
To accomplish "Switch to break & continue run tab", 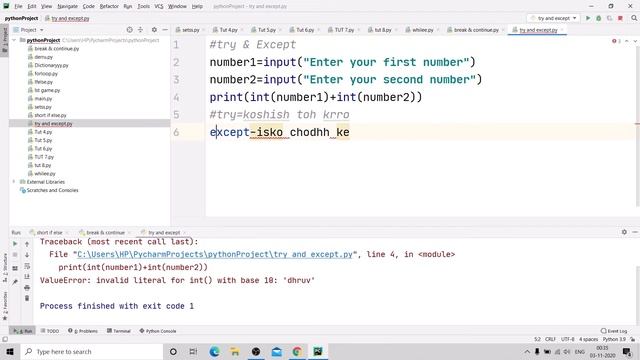I will 105,232.
